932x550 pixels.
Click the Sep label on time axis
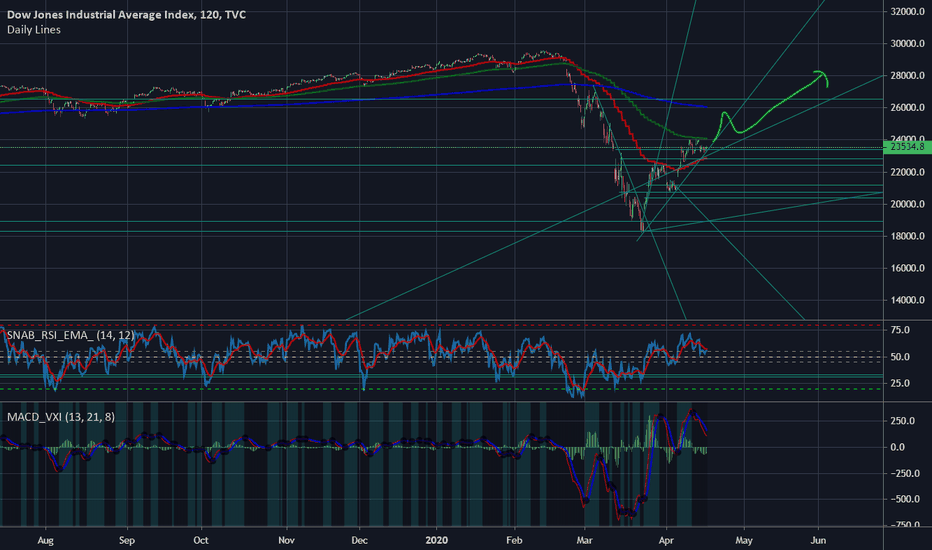click(127, 540)
